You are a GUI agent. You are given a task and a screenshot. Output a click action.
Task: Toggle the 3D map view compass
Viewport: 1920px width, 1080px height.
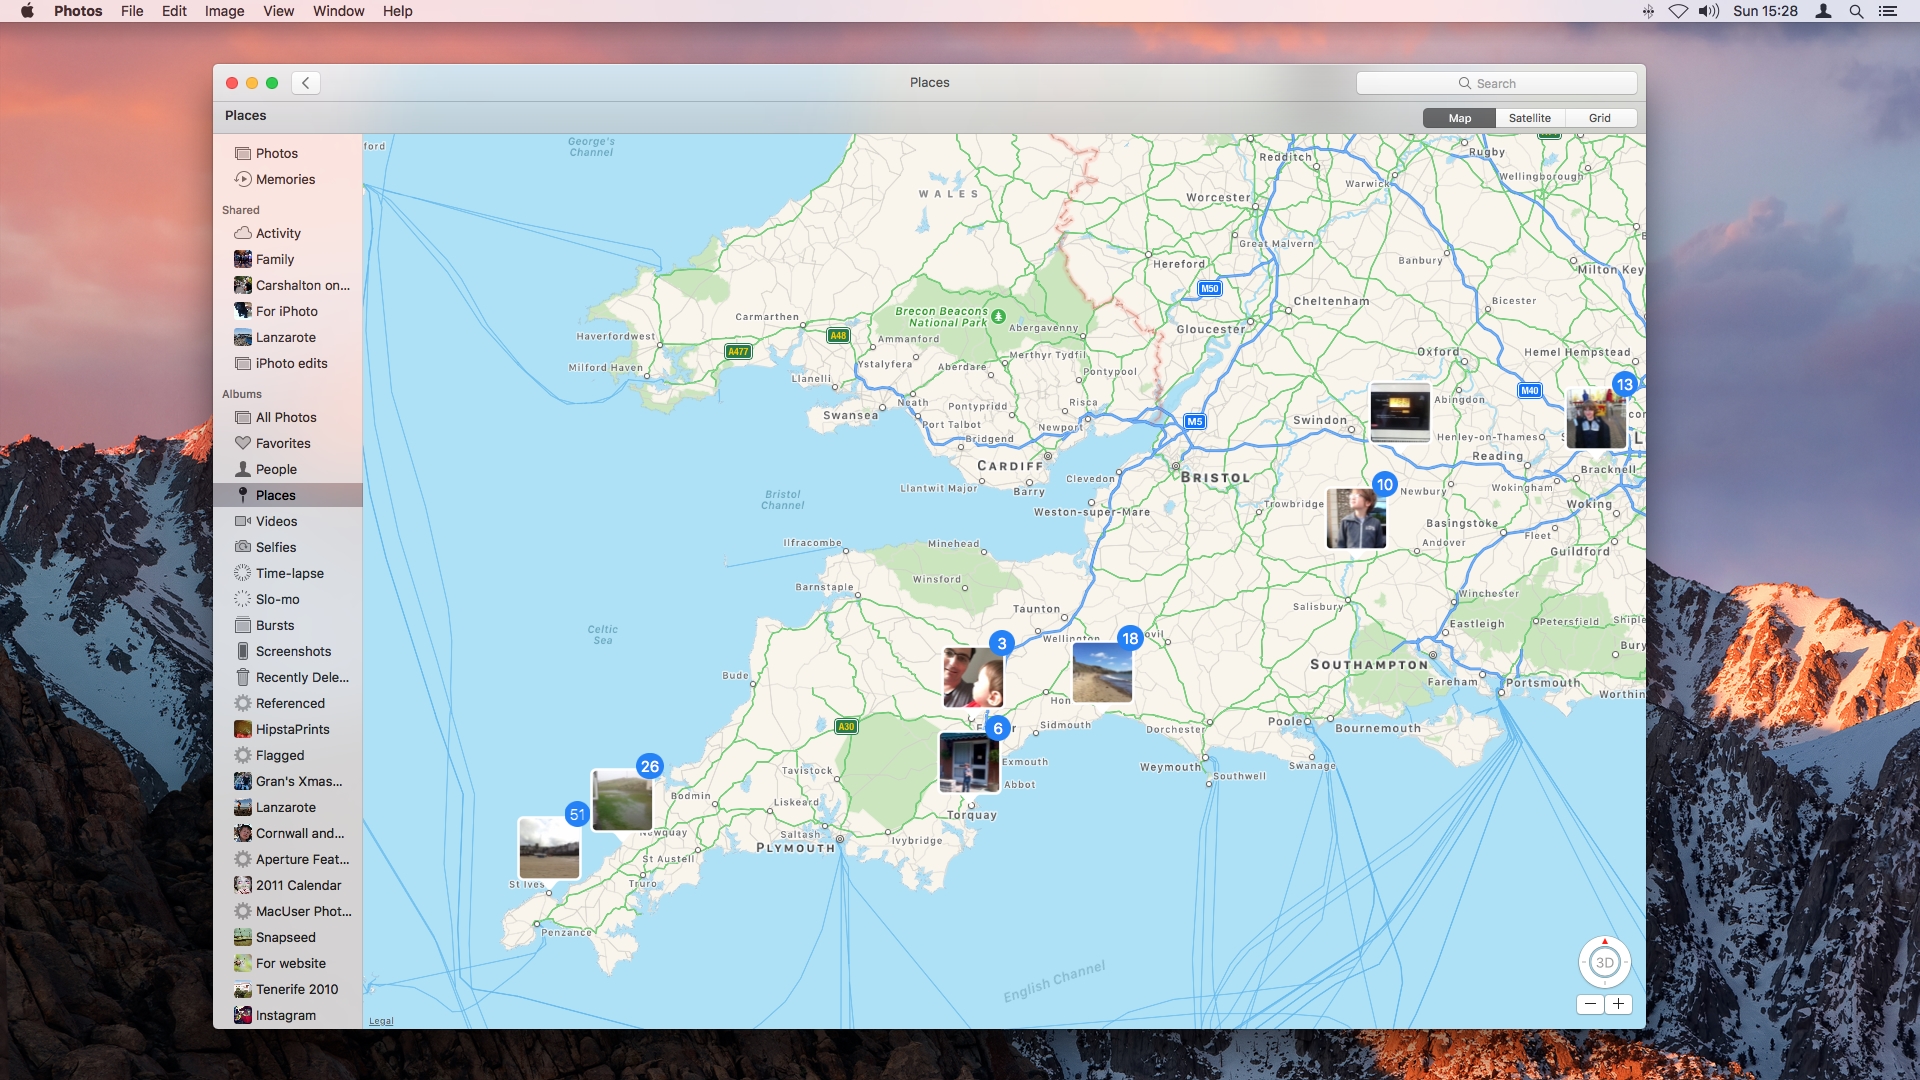point(1604,962)
